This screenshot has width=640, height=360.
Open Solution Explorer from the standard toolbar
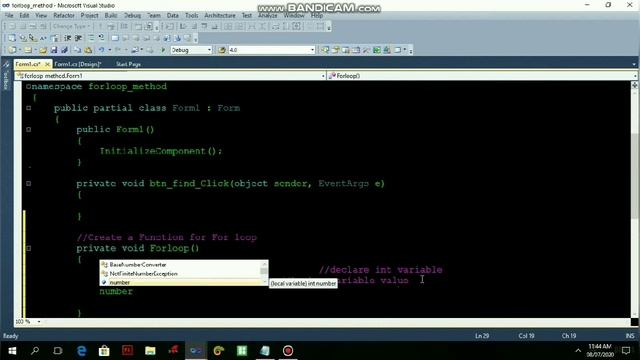(325, 50)
